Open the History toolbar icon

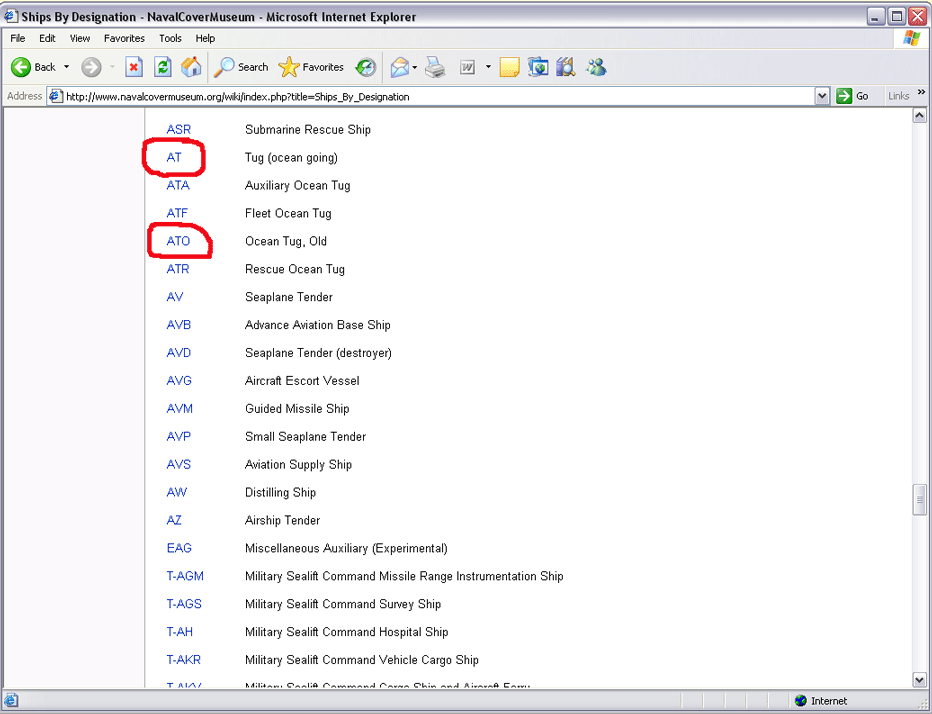pos(366,67)
